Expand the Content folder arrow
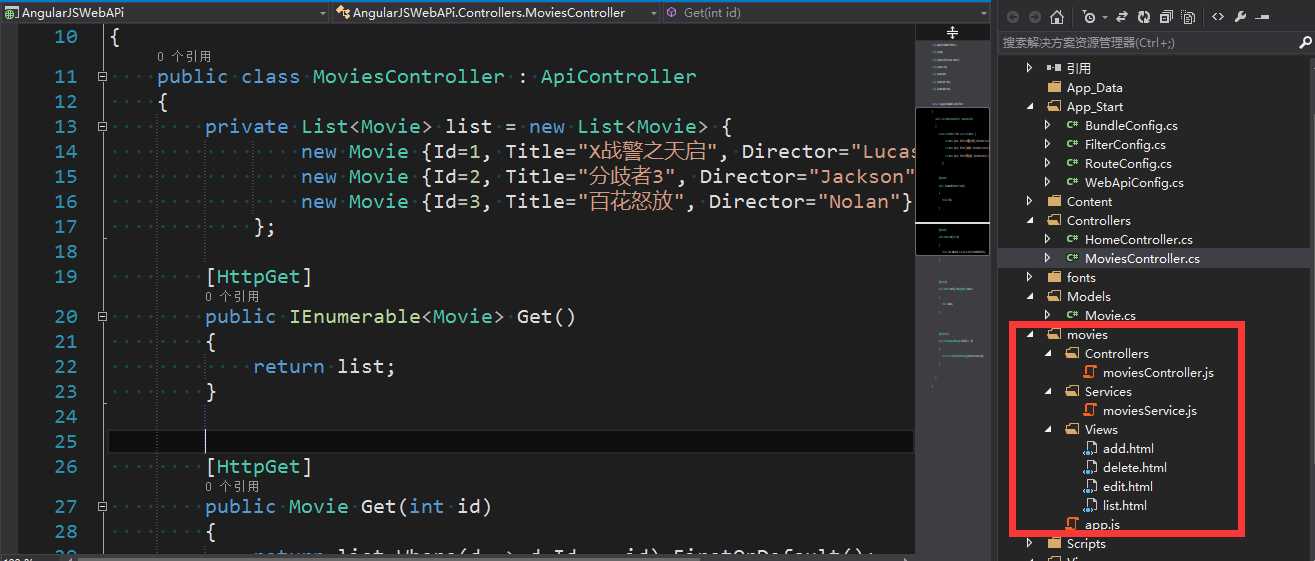The image size is (1315, 561). [1030, 201]
